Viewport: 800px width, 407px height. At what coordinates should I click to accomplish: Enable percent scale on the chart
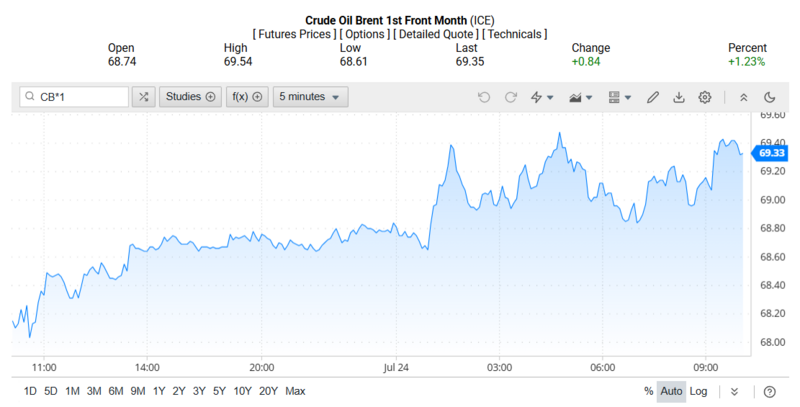(648, 391)
